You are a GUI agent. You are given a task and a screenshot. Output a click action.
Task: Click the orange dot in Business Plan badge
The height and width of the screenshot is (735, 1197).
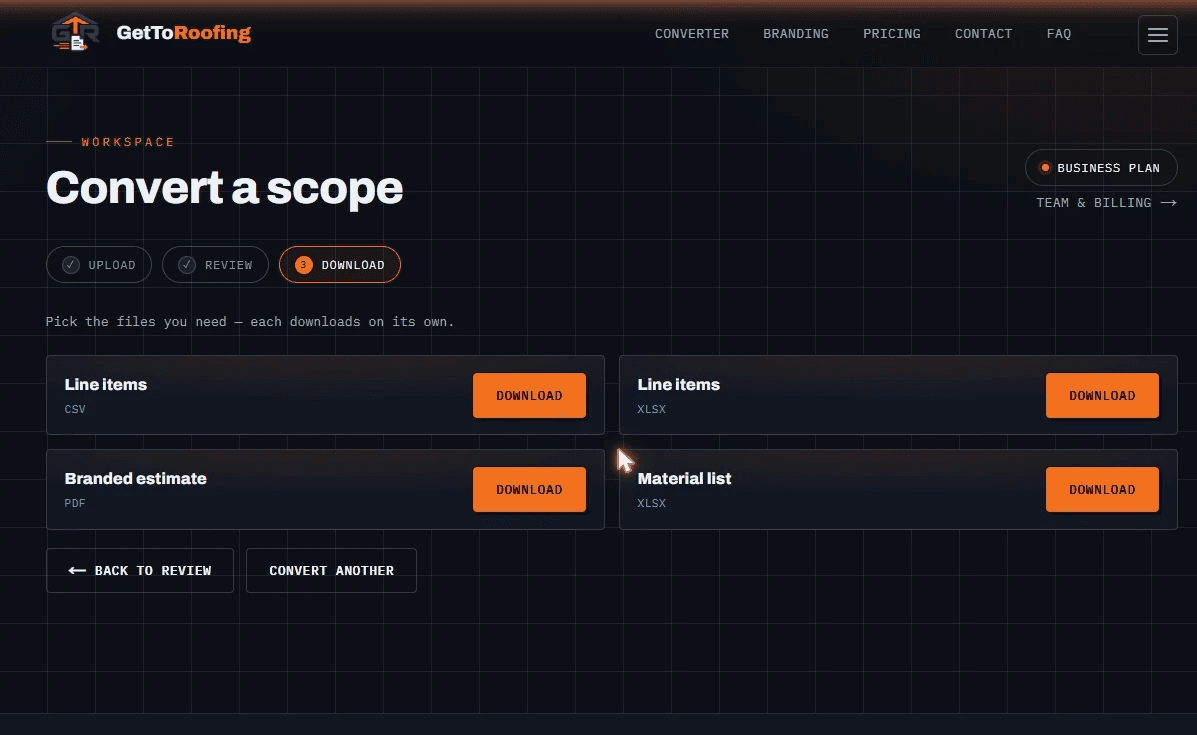click(x=1045, y=168)
